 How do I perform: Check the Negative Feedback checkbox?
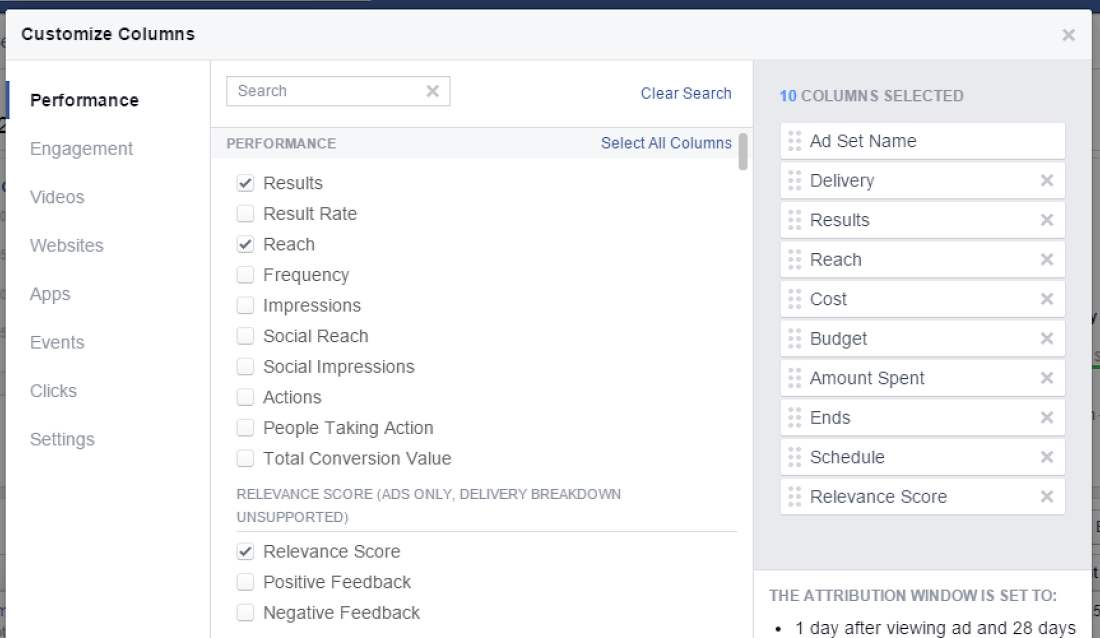(245, 613)
